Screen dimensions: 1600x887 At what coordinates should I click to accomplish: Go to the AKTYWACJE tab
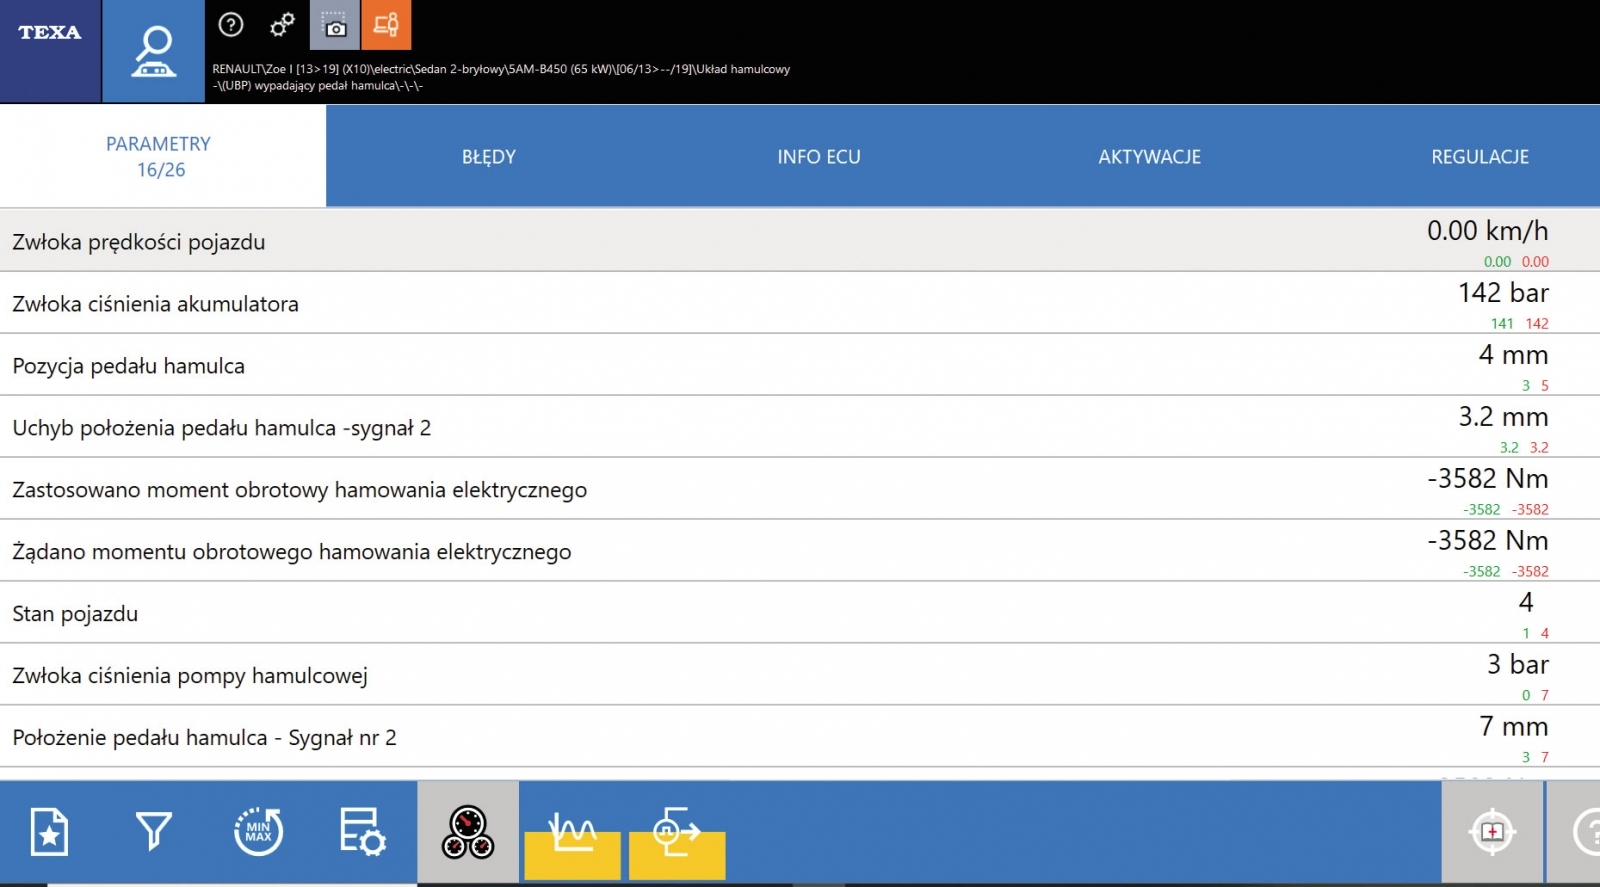click(x=1149, y=157)
